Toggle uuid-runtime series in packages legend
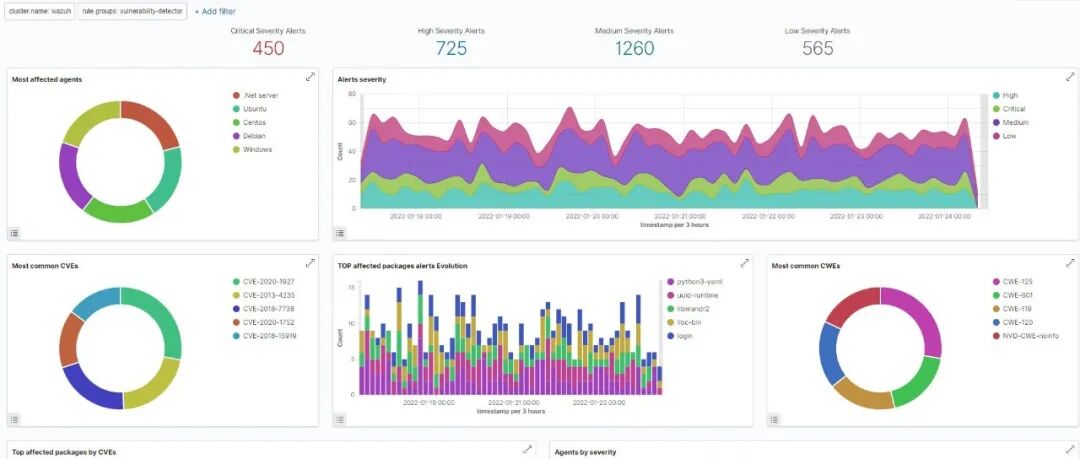The height and width of the screenshot is (459, 1080). pyautogui.click(x=694, y=295)
